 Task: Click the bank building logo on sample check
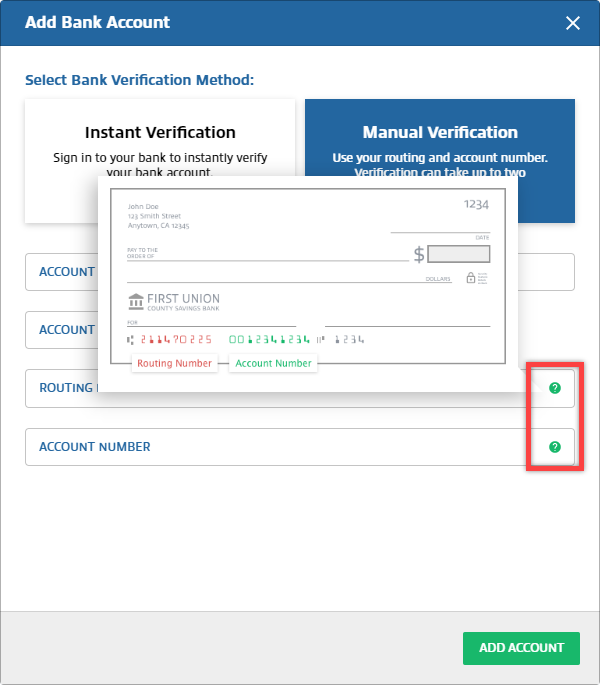point(136,301)
